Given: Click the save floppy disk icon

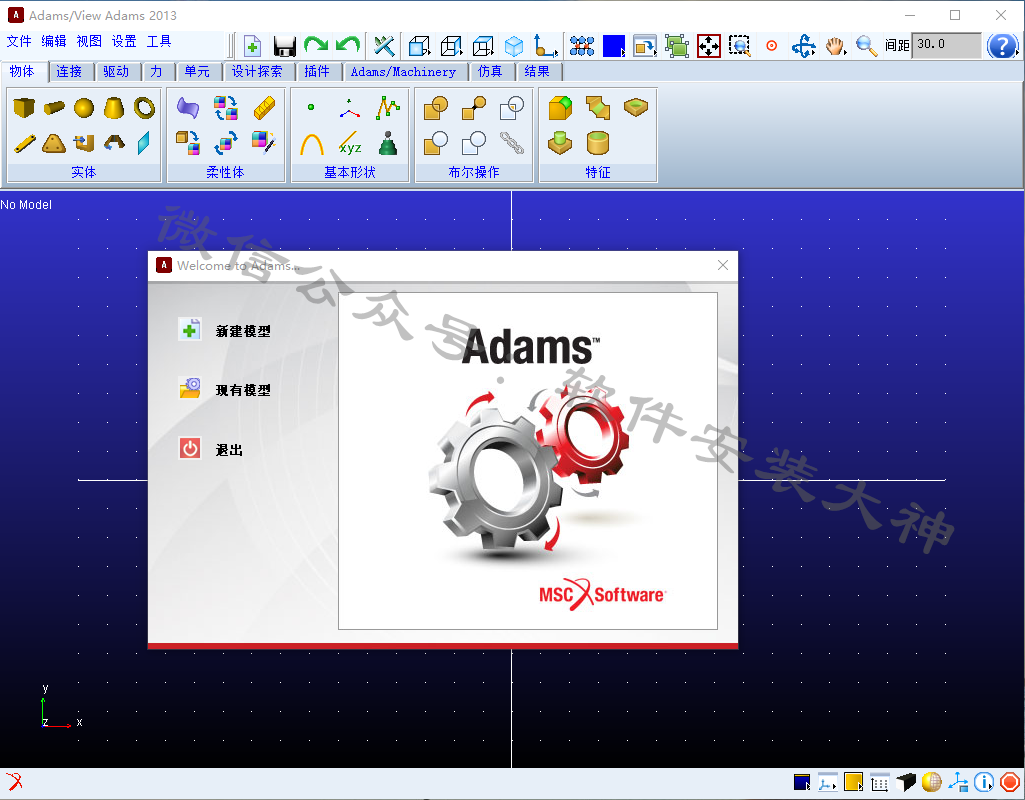Looking at the screenshot, I should [284, 46].
